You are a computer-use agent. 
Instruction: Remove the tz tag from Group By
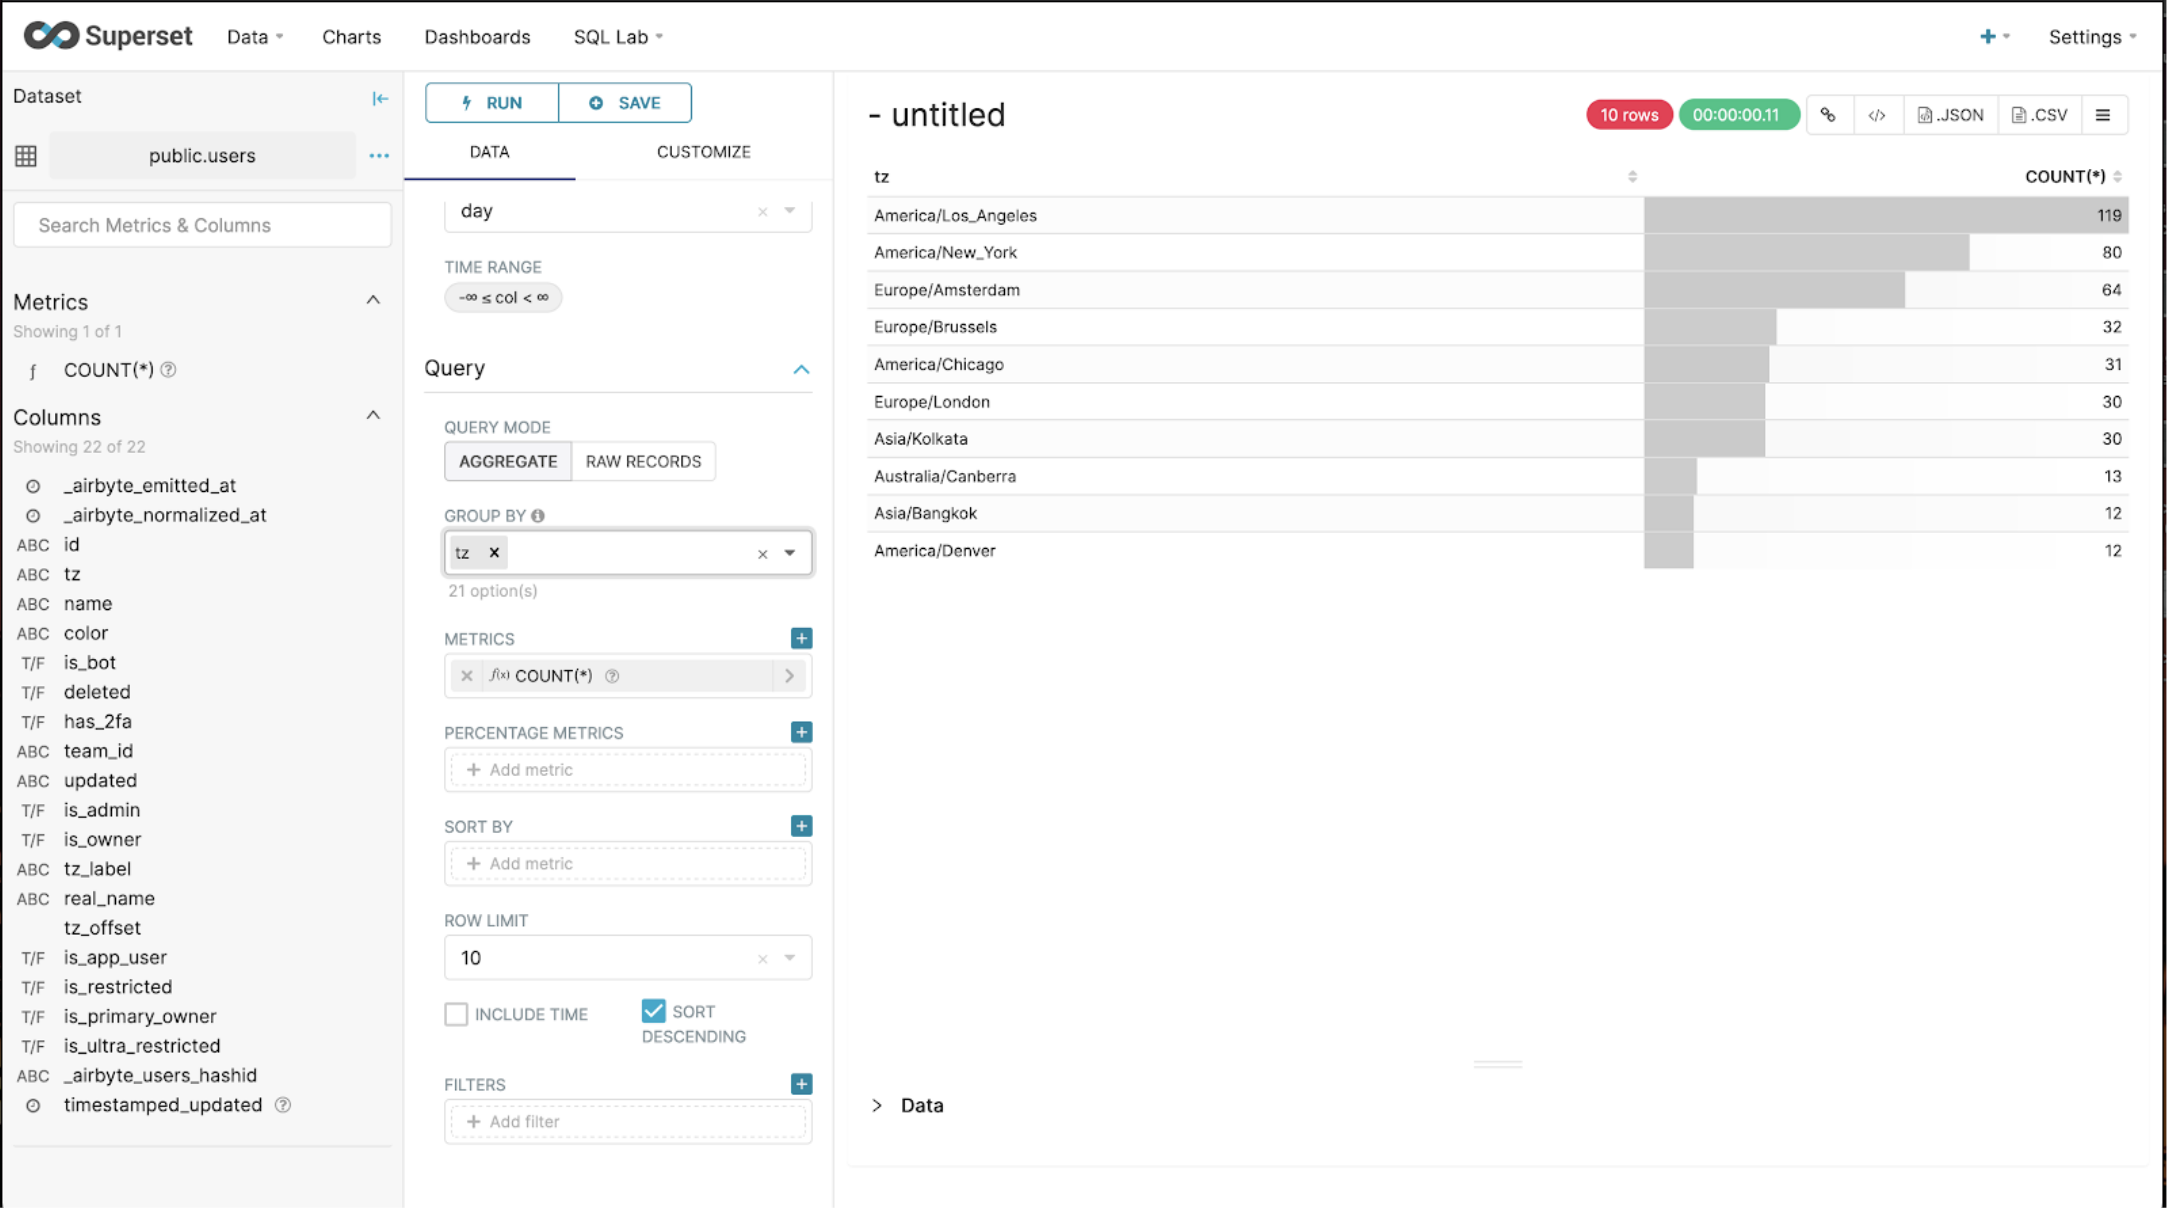(x=494, y=552)
